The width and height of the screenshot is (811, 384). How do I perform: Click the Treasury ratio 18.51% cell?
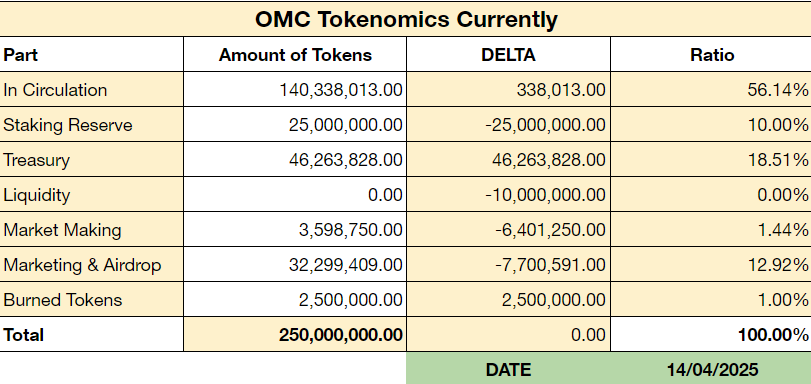coord(711,159)
